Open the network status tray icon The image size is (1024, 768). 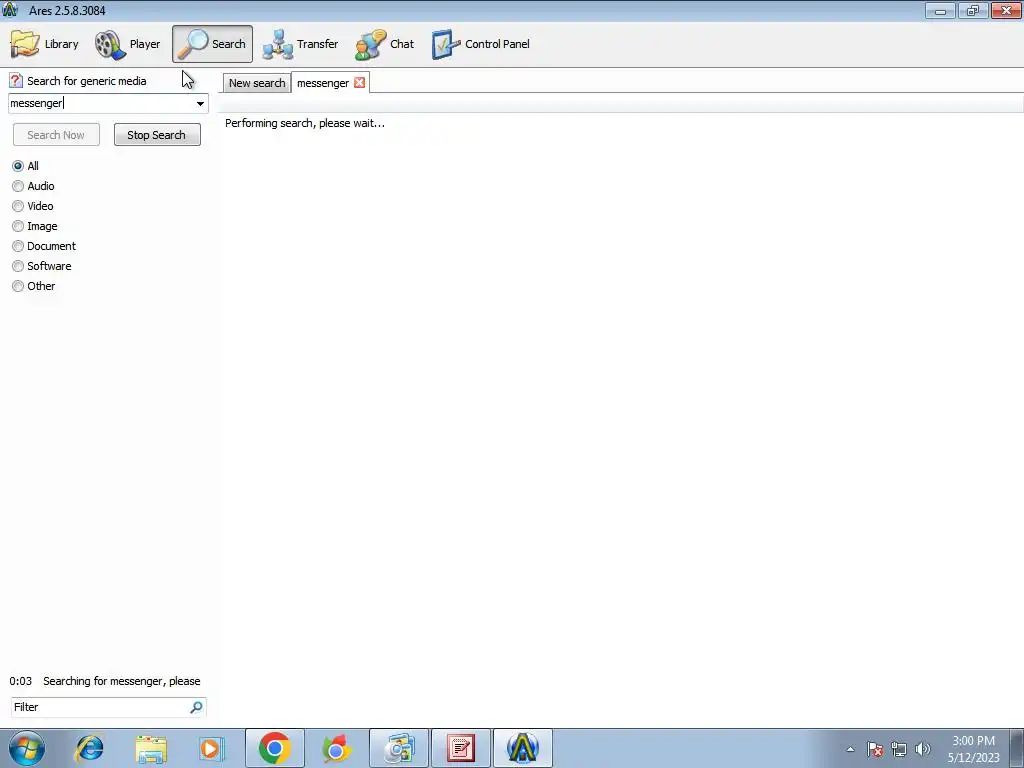click(x=899, y=749)
